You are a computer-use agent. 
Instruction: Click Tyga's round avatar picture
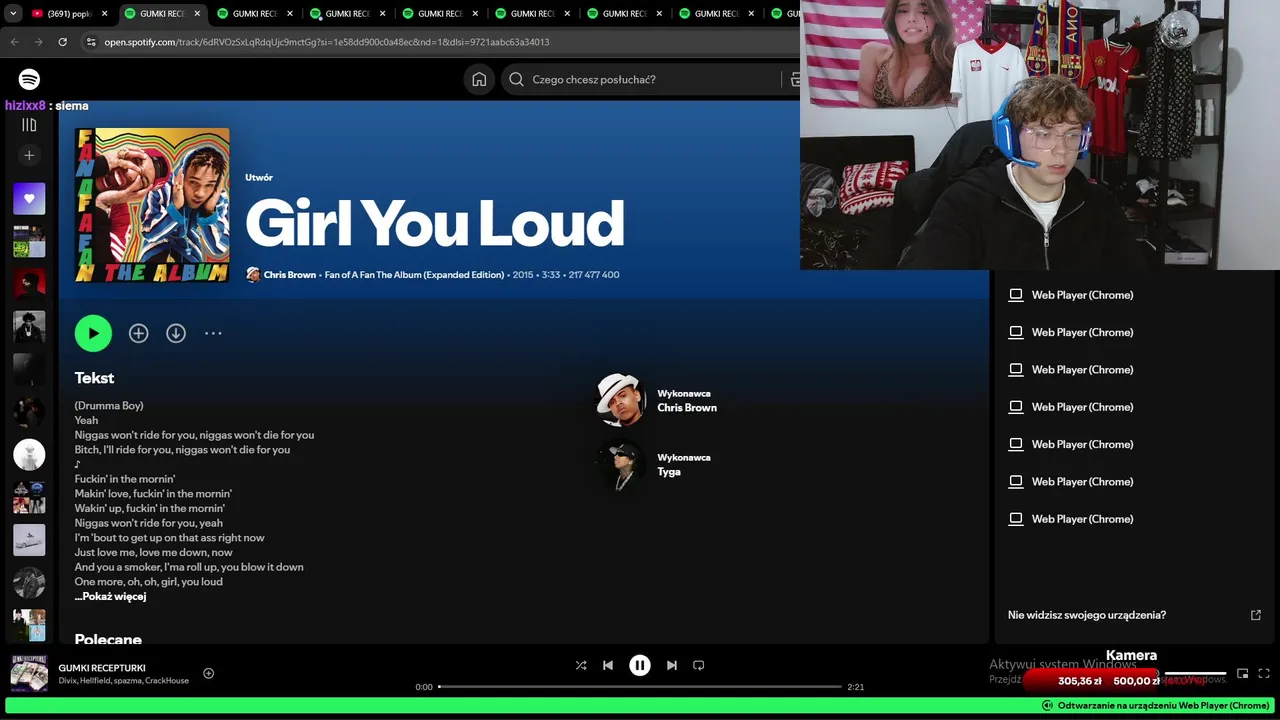click(621, 464)
